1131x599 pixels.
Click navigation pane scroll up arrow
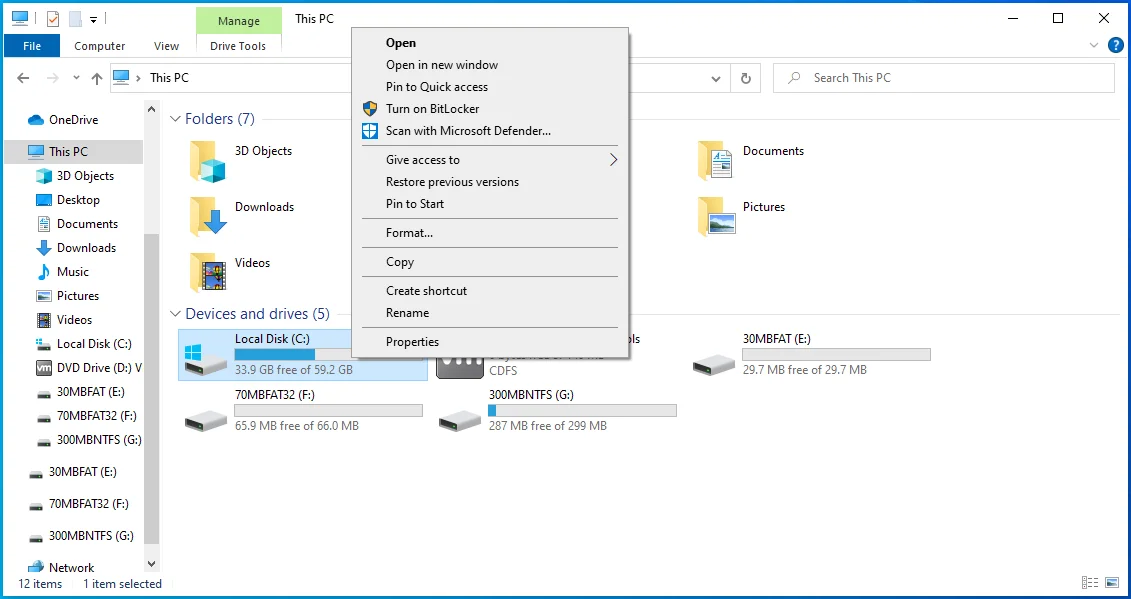pos(151,110)
